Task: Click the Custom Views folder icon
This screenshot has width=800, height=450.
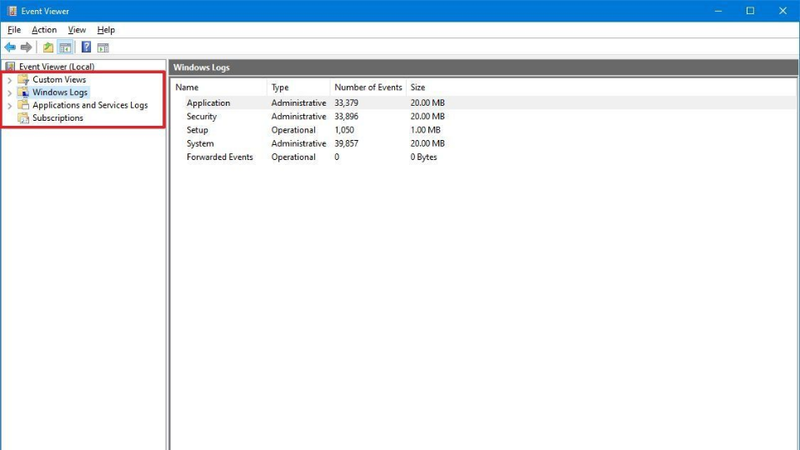Action: pyautogui.click(x=23, y=80)
